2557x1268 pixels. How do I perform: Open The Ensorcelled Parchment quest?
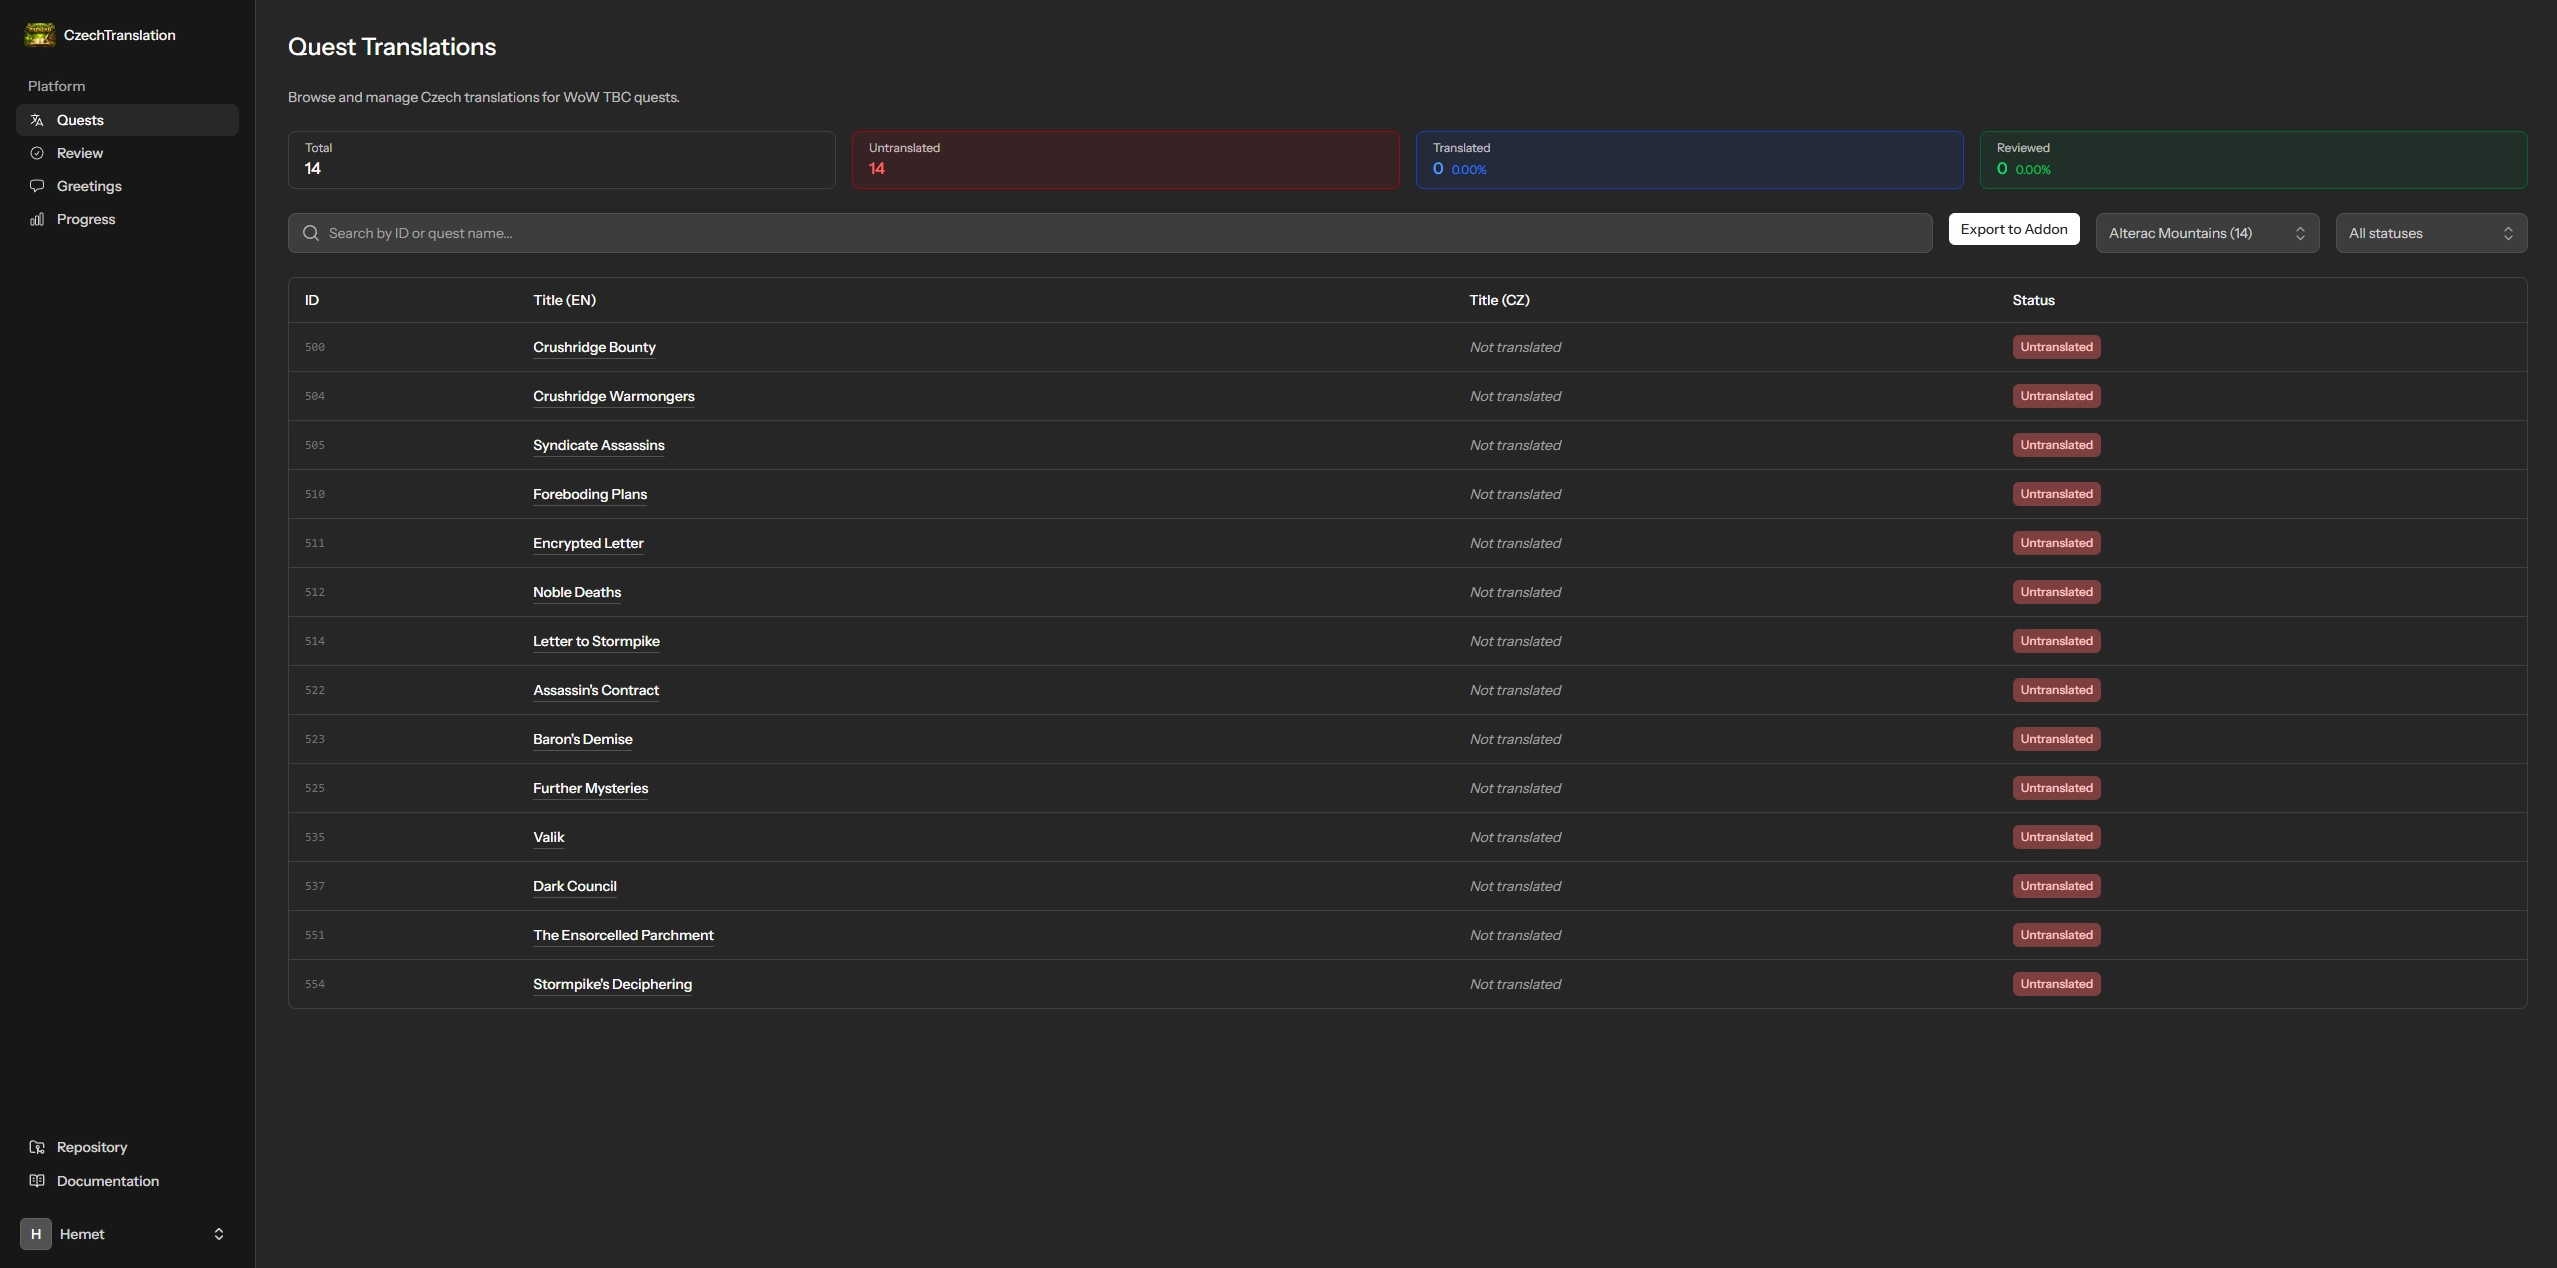tap(623, 935)
